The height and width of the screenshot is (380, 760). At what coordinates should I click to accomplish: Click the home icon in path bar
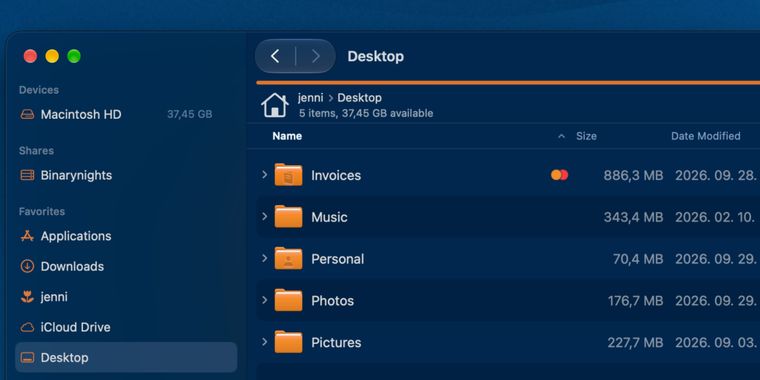point(275,105)
